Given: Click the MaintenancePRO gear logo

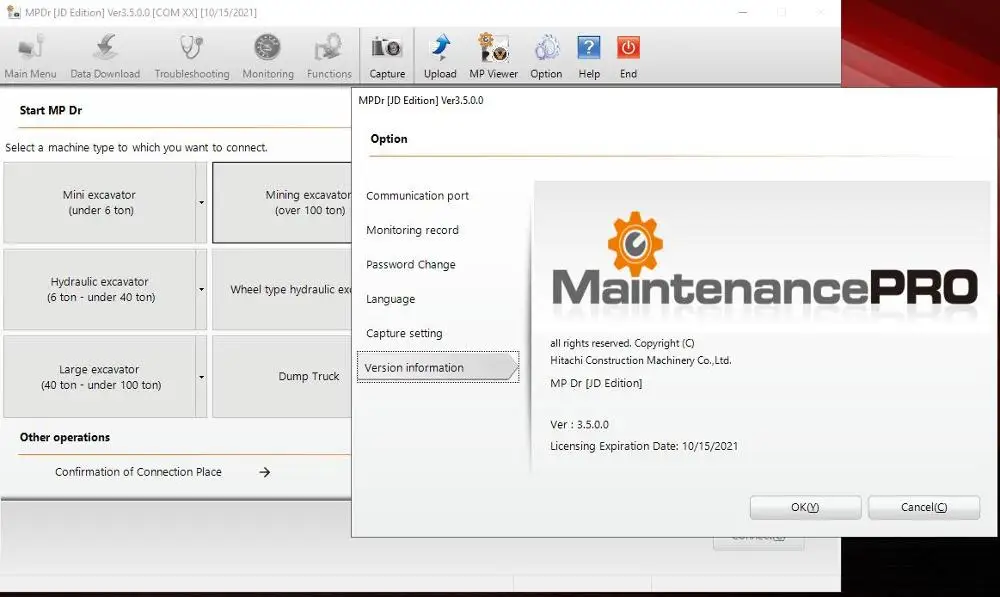Looking at the screenshot, I should 635,243.
